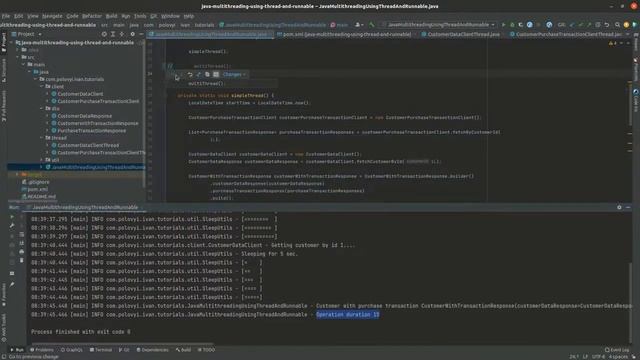Click Expand All icon in Project panel
This screenshot has width=640, height=360.
(113, 34)
